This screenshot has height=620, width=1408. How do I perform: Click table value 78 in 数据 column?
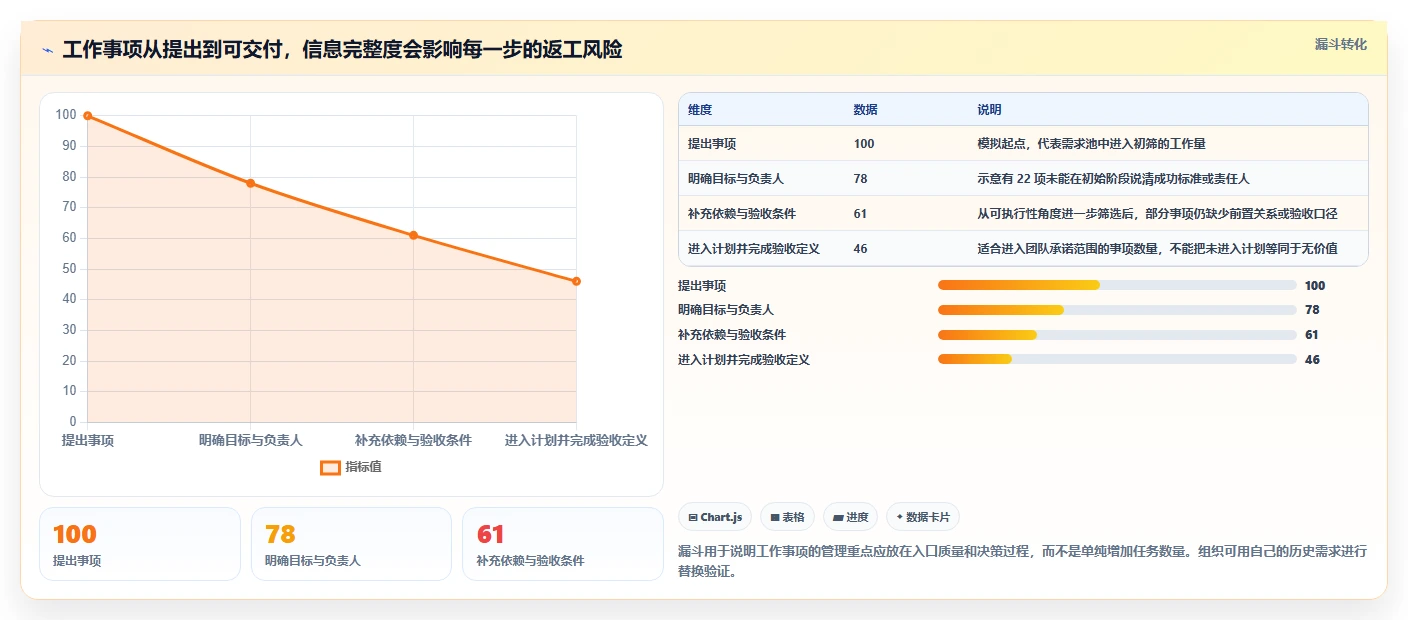(x=861, y=179)
